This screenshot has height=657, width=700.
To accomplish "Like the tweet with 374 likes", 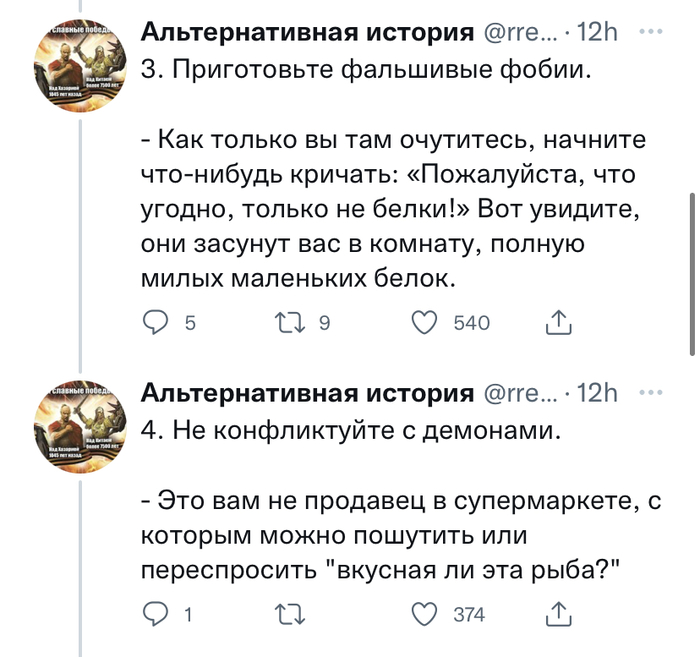I will pos(425,614).
